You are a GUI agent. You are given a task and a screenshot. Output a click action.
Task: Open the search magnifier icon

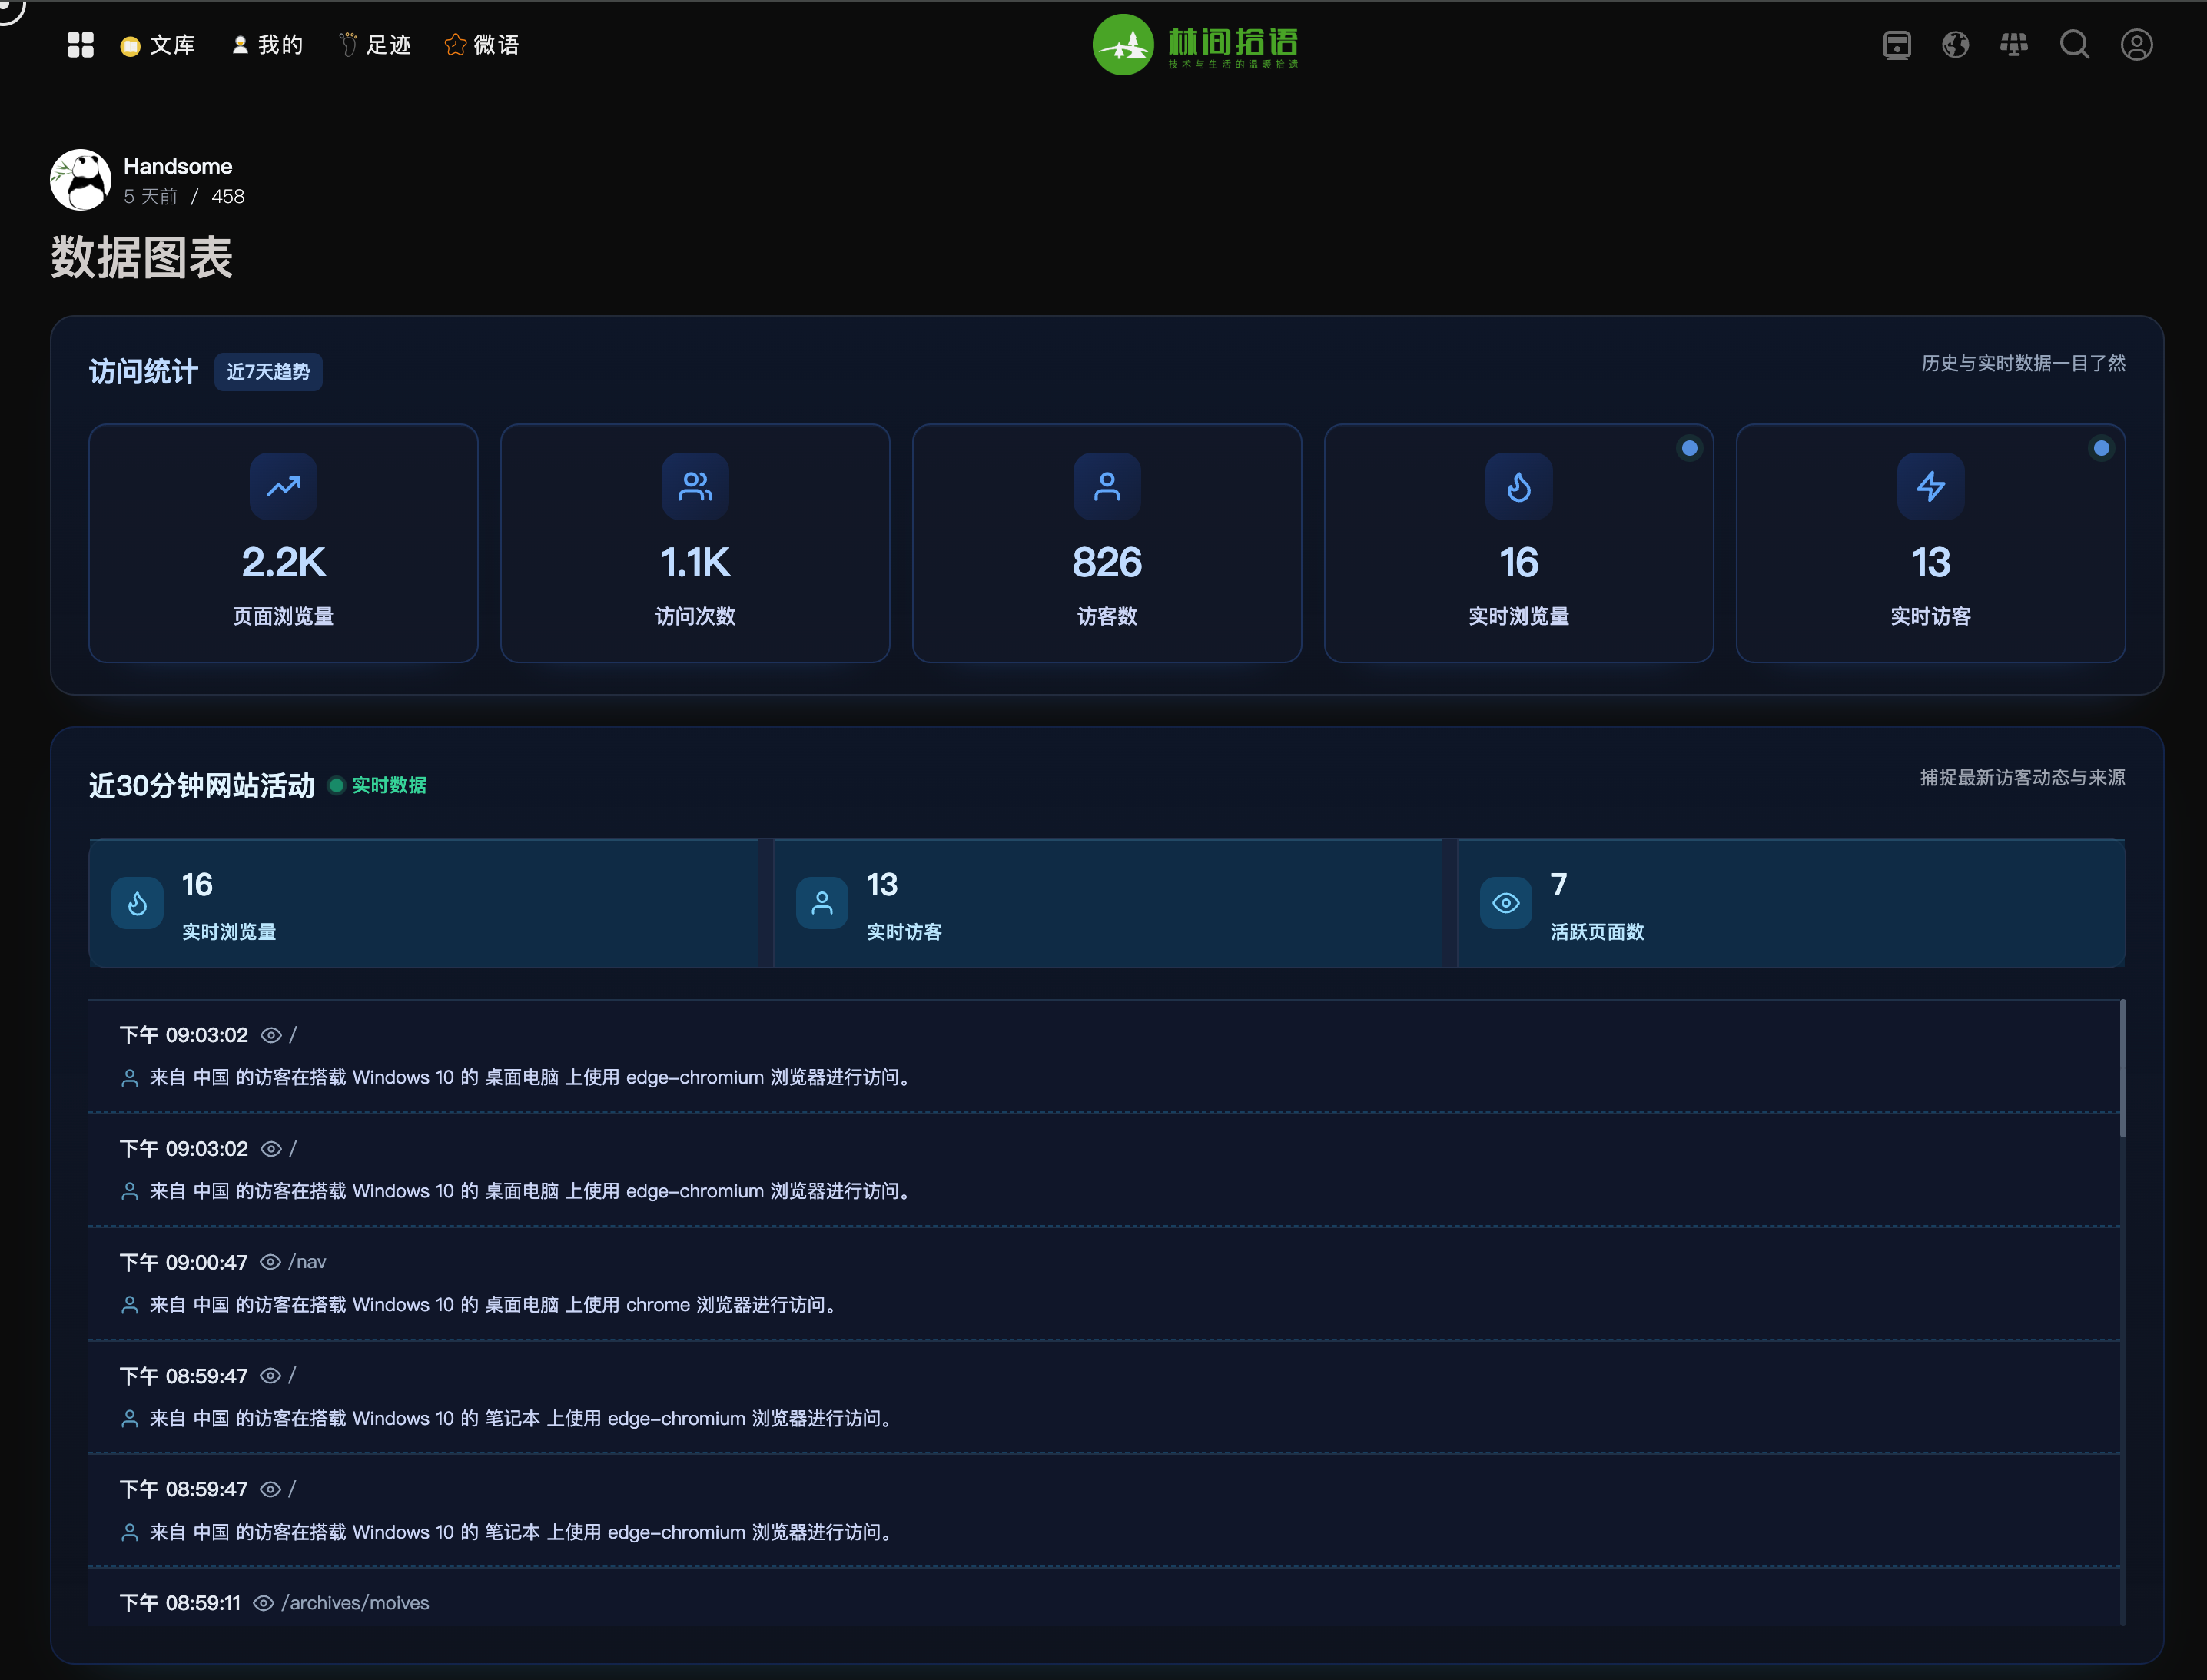2074,45
